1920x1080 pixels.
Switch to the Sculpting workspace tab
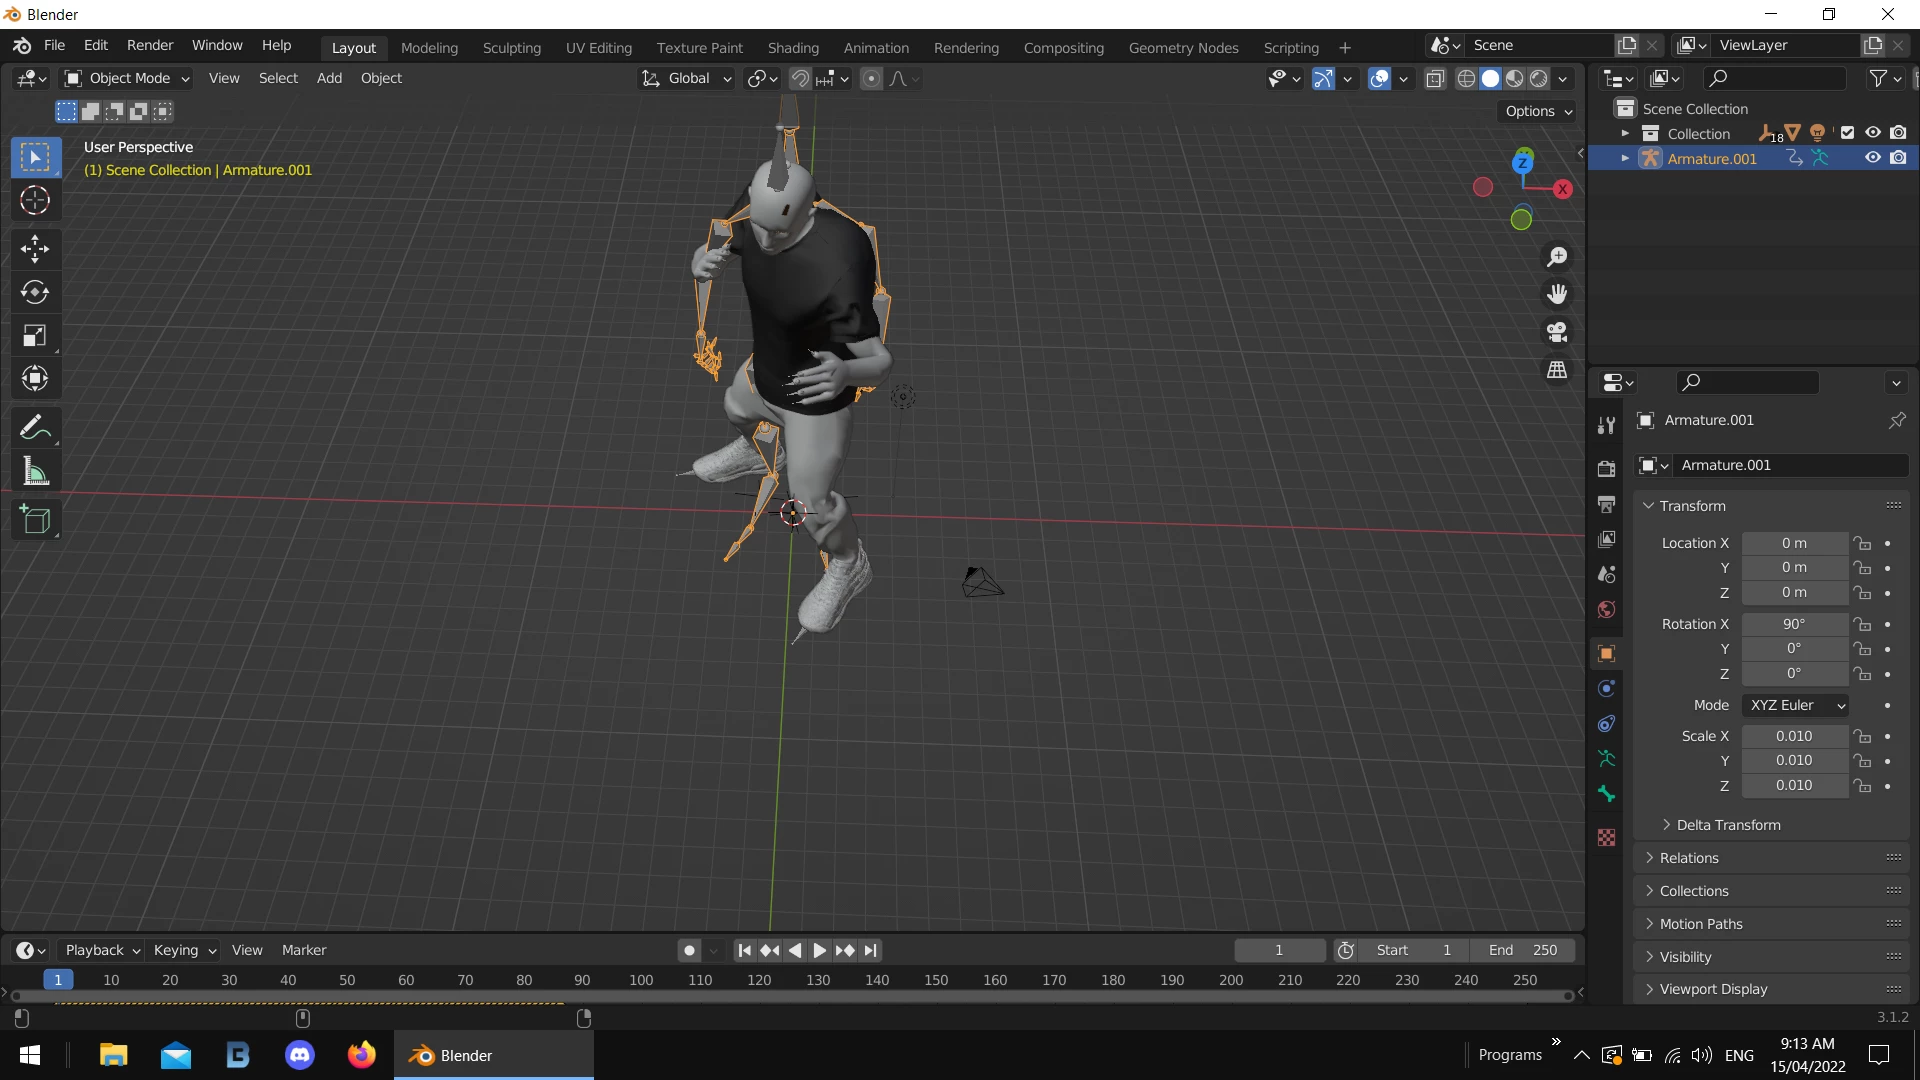[x=511, y=47]
